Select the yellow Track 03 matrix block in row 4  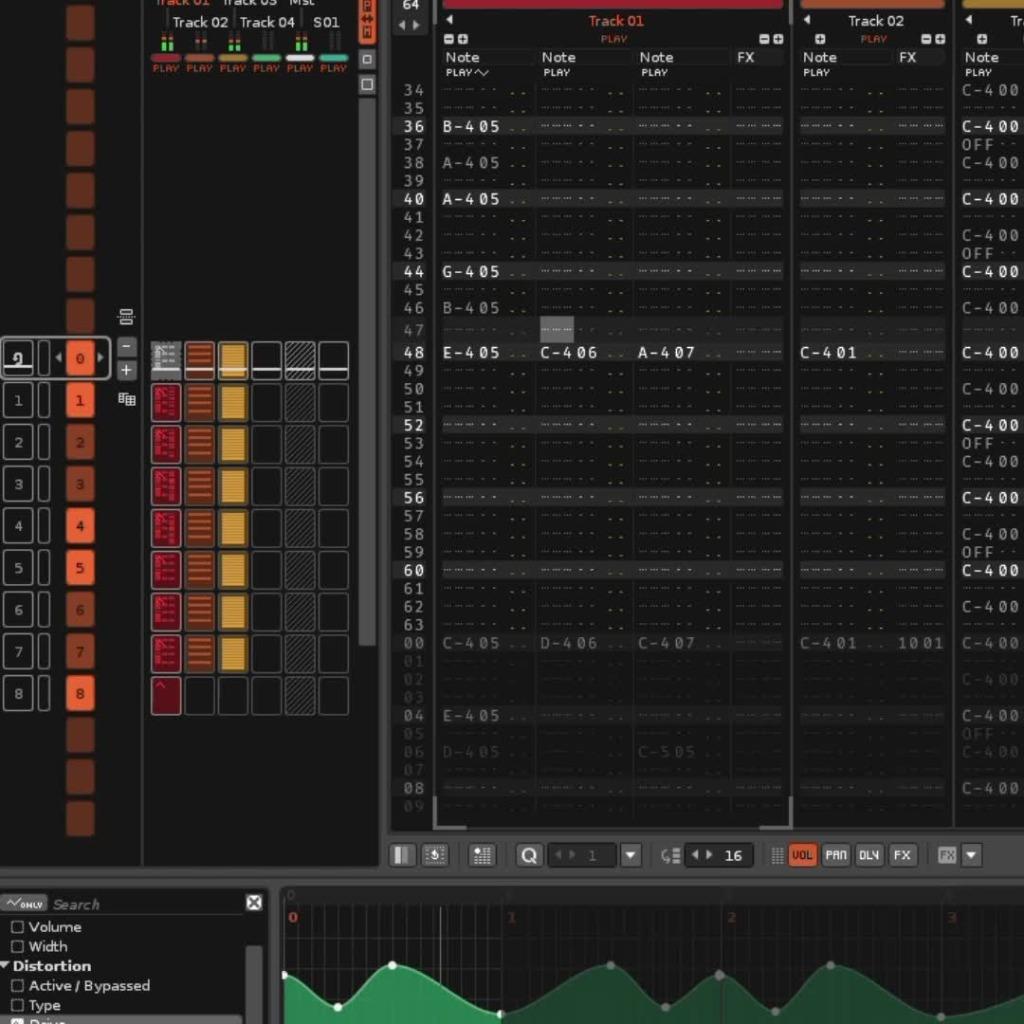point(233,528)
